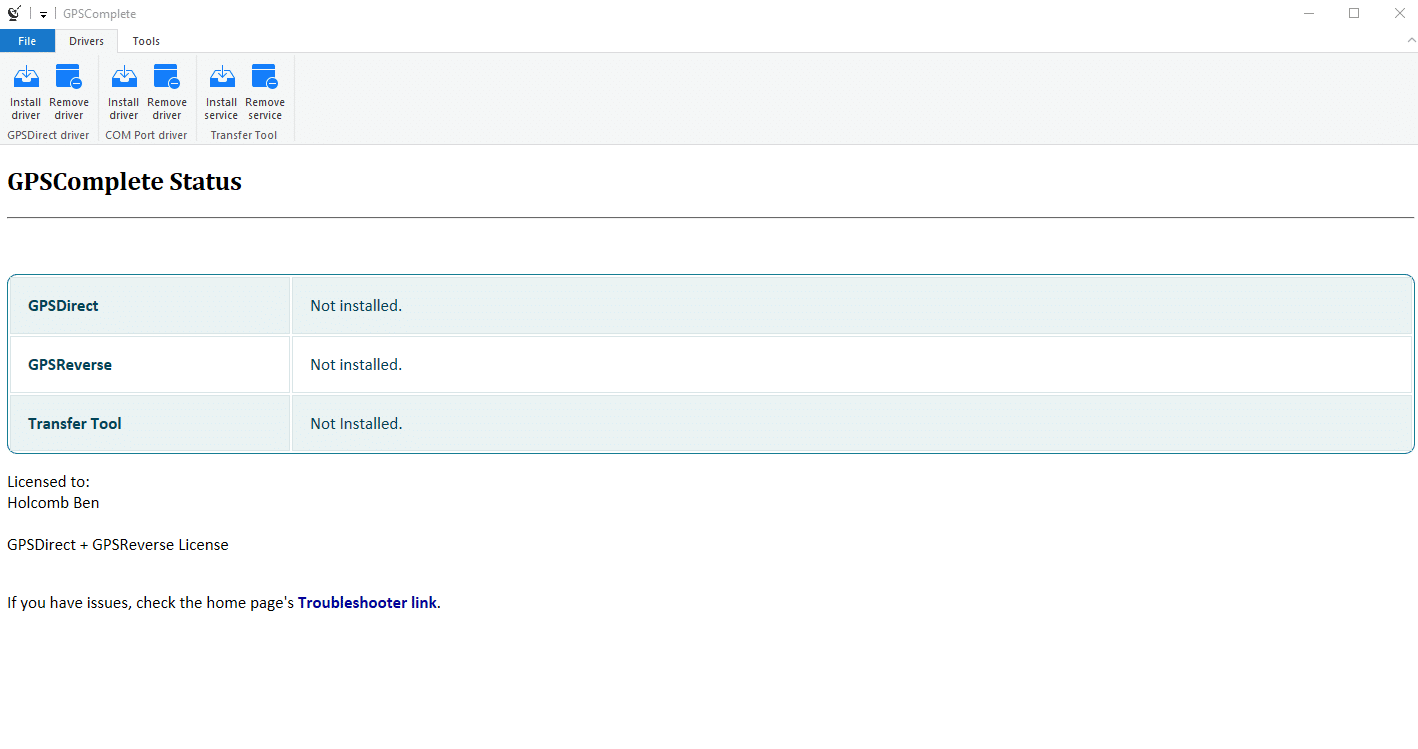Click the Transfer Tool row label

(75, 423)
